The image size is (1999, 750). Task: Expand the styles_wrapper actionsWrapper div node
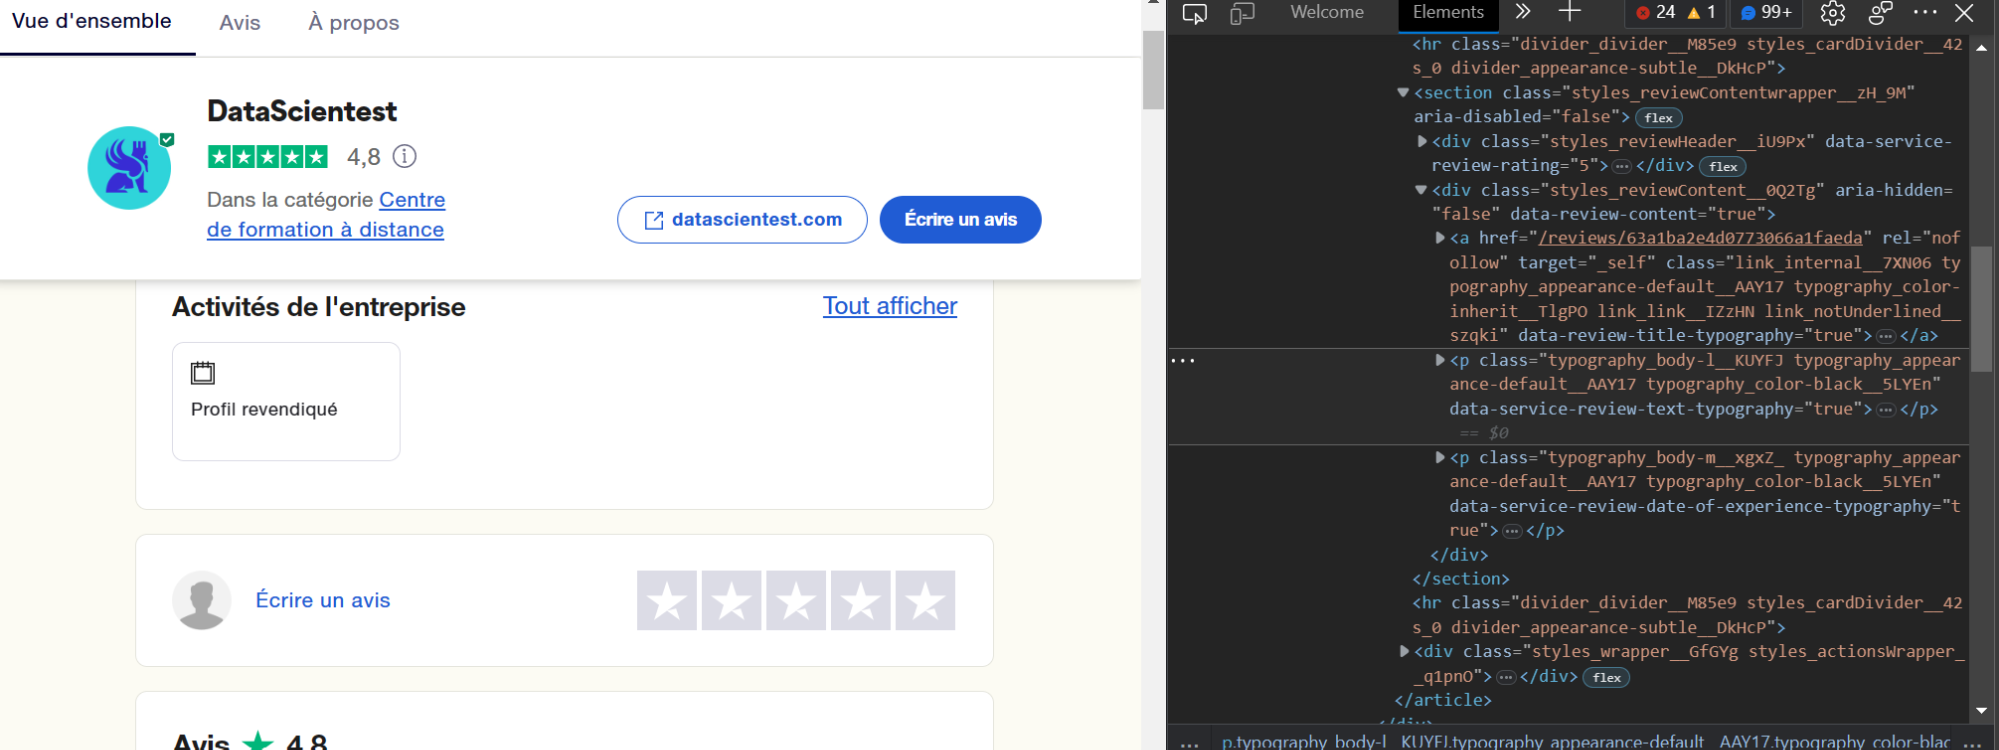point(1404,652)
